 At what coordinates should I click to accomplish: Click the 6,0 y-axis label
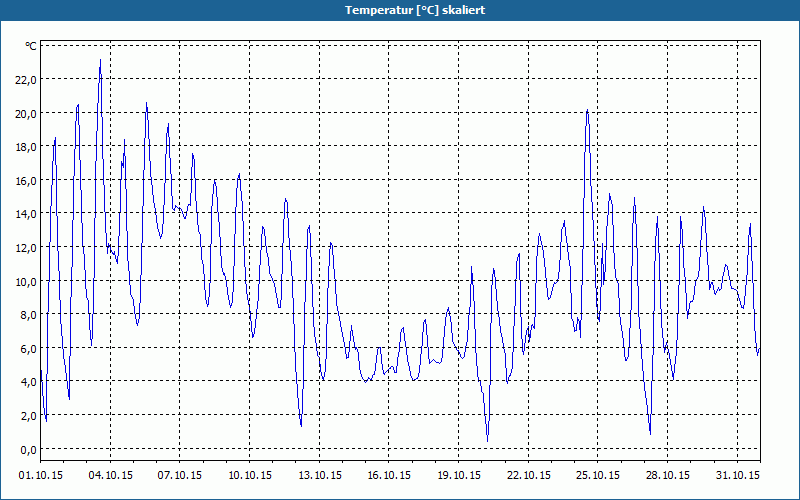[x=28, y=348]
